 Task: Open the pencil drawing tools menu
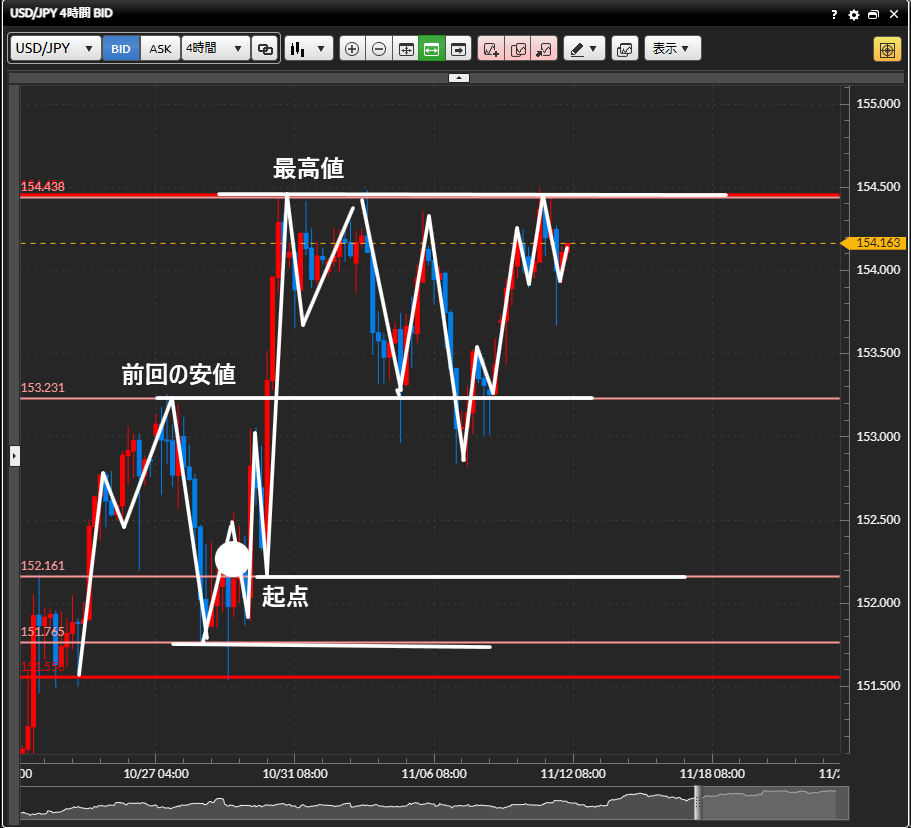click(x=584, y=48)
